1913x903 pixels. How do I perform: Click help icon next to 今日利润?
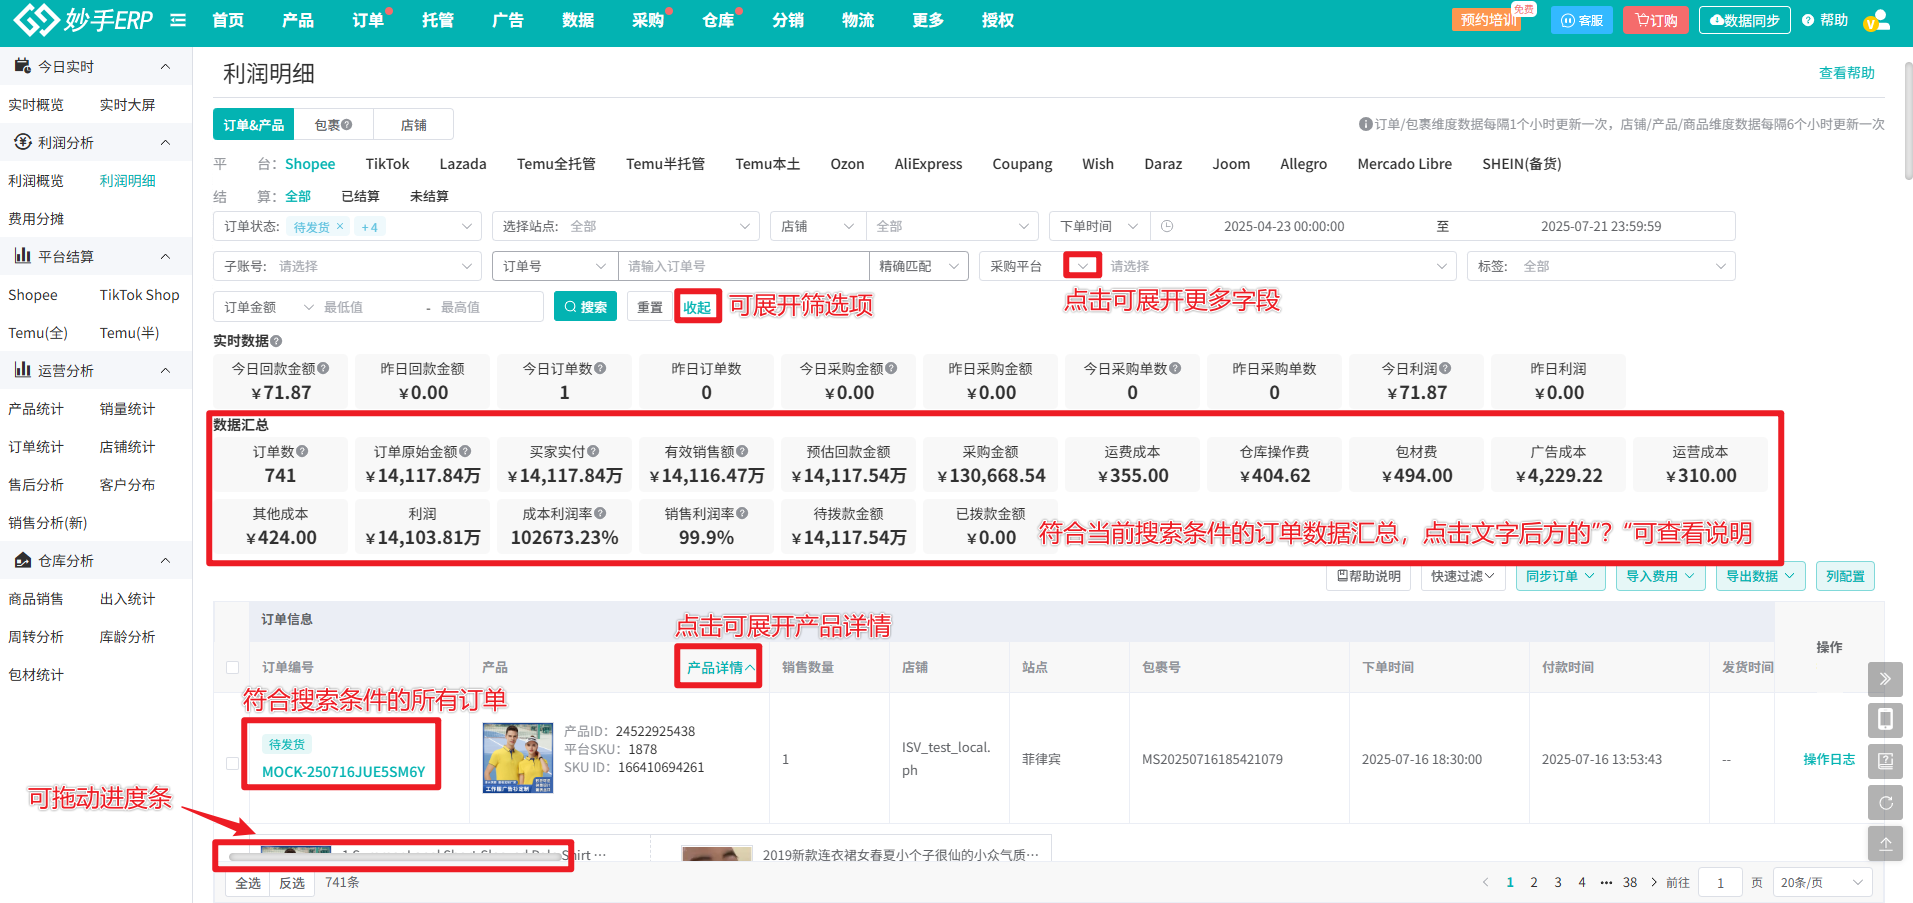tap(1445, 369)
